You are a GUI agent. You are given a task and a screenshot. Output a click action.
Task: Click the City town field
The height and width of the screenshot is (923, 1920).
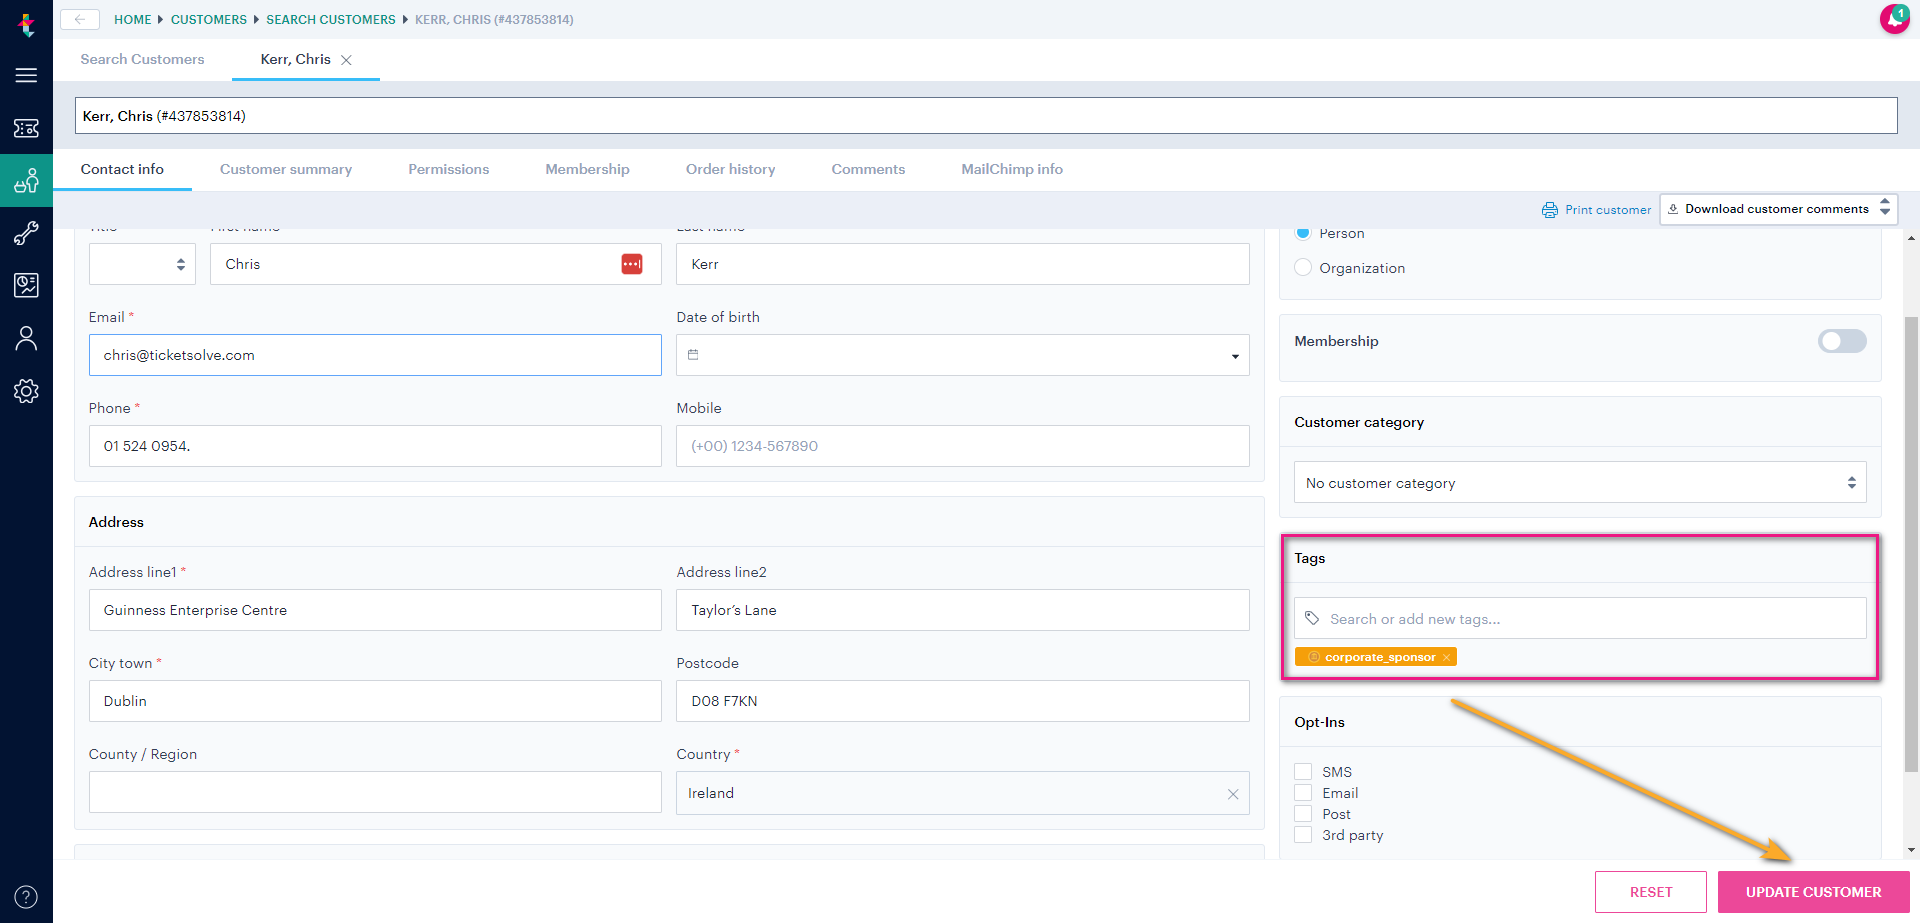(x=375, y=701)
